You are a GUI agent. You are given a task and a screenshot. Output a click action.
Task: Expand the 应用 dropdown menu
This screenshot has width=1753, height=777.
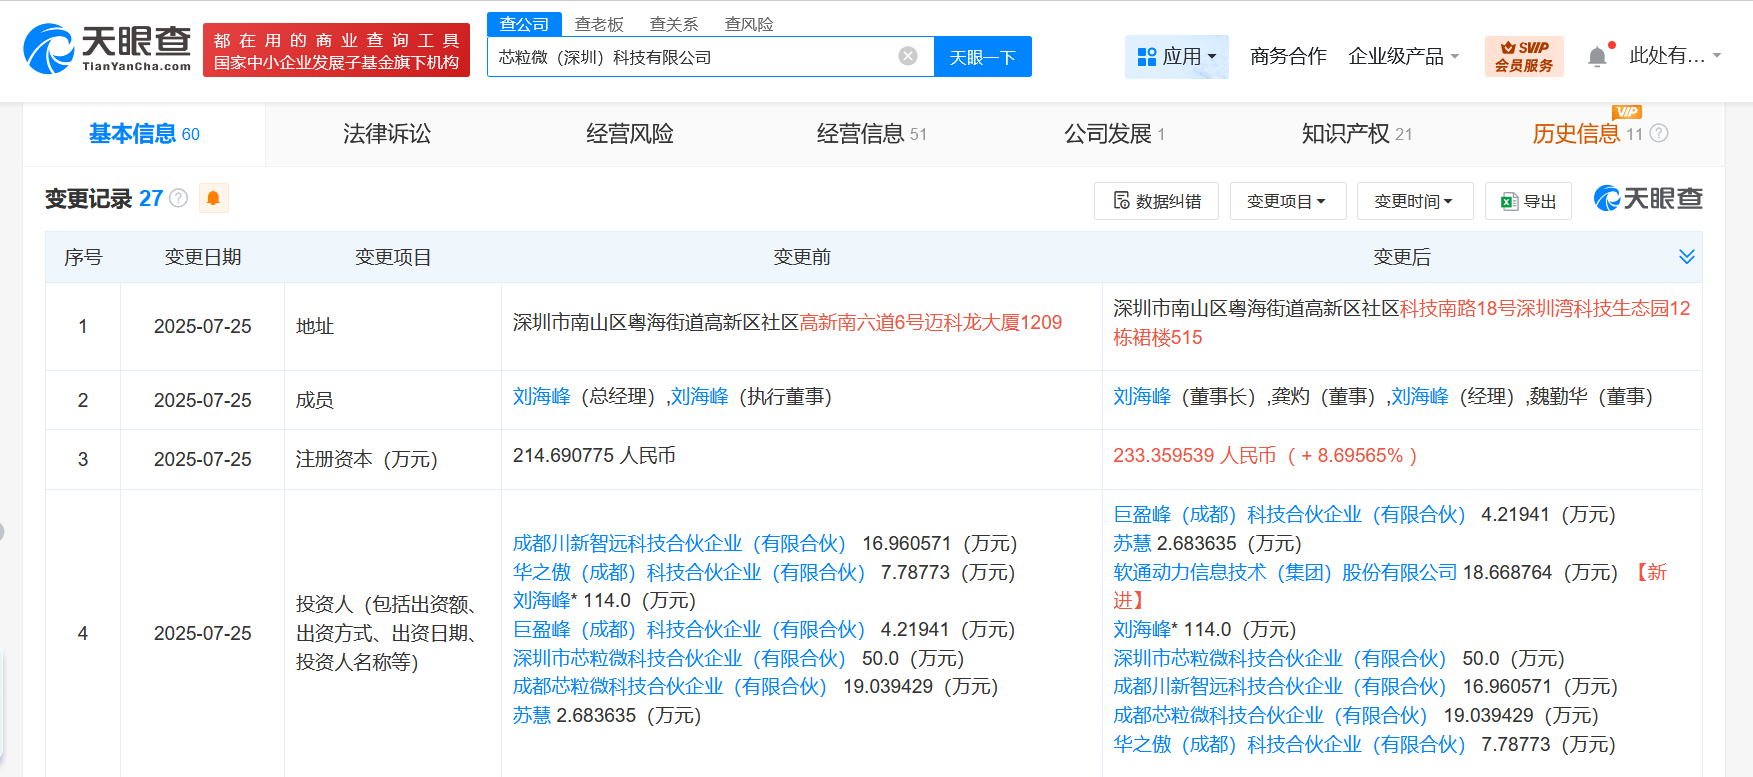pos(1177,57)
